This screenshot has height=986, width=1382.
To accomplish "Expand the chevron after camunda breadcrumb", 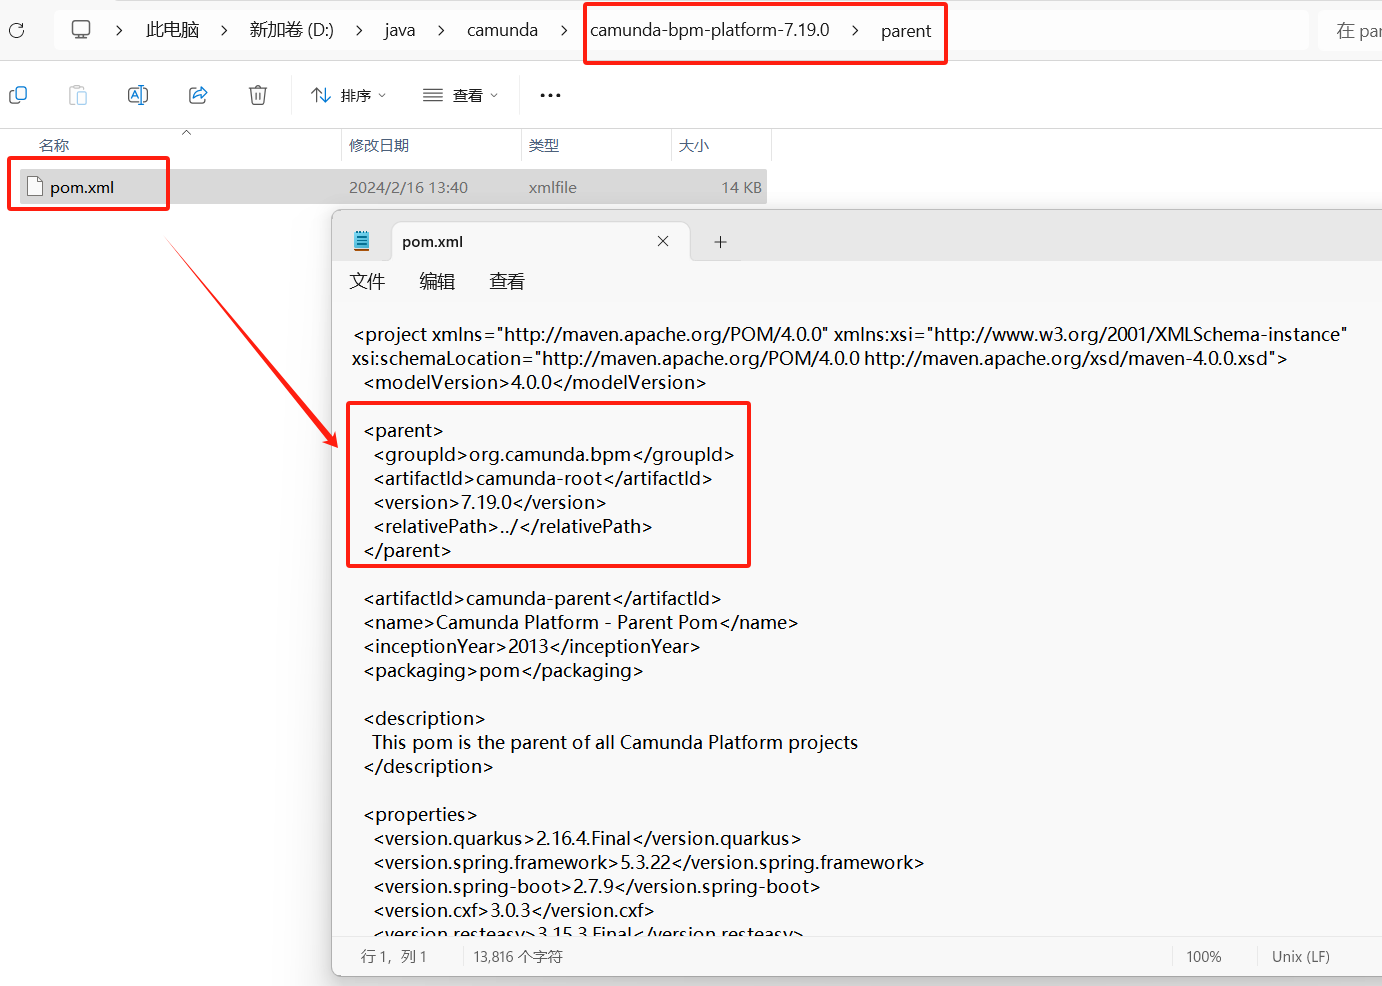I will pyautogui.click(x=564, y=30).
